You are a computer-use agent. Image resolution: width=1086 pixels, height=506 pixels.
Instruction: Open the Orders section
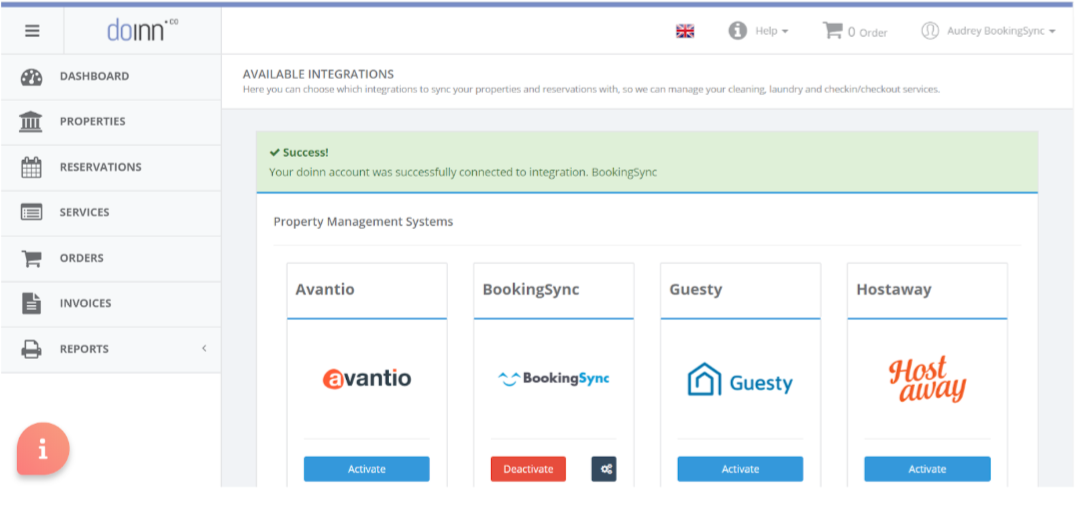[x=82, y=258]
